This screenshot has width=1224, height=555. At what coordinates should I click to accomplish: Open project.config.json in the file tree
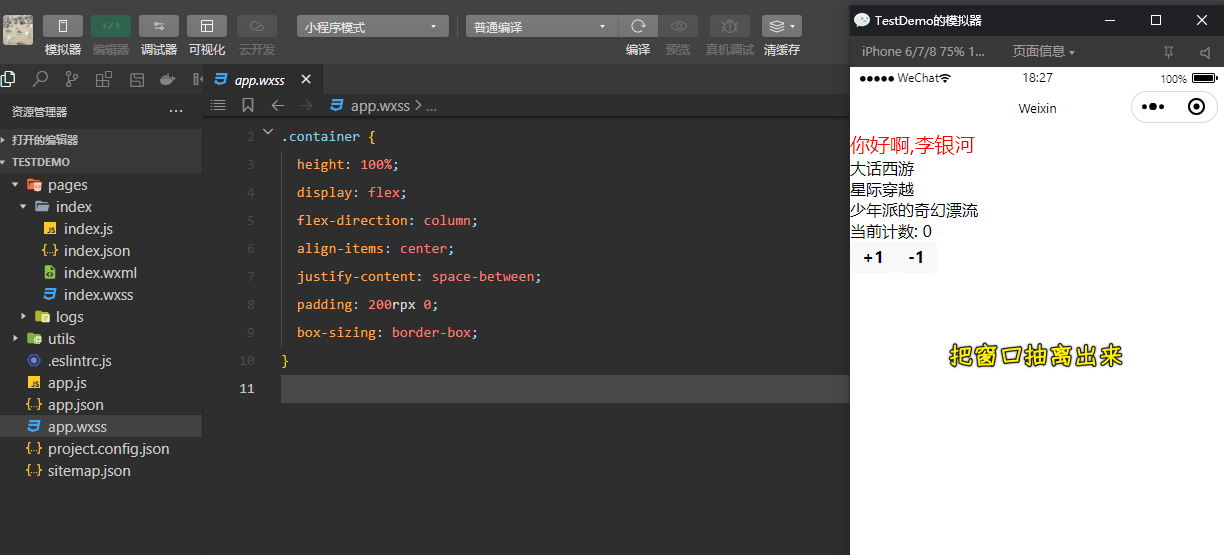pos(108,449)
